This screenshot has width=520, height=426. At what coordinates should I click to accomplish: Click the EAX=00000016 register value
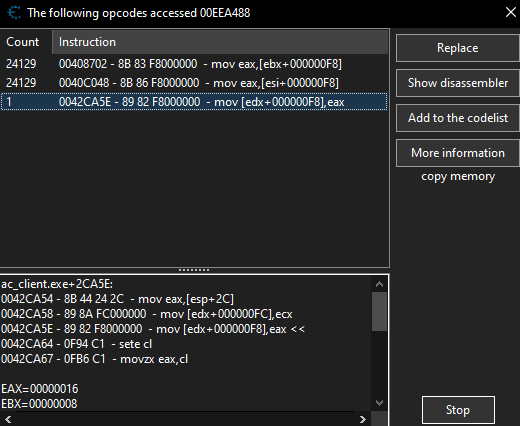point(40,389)
